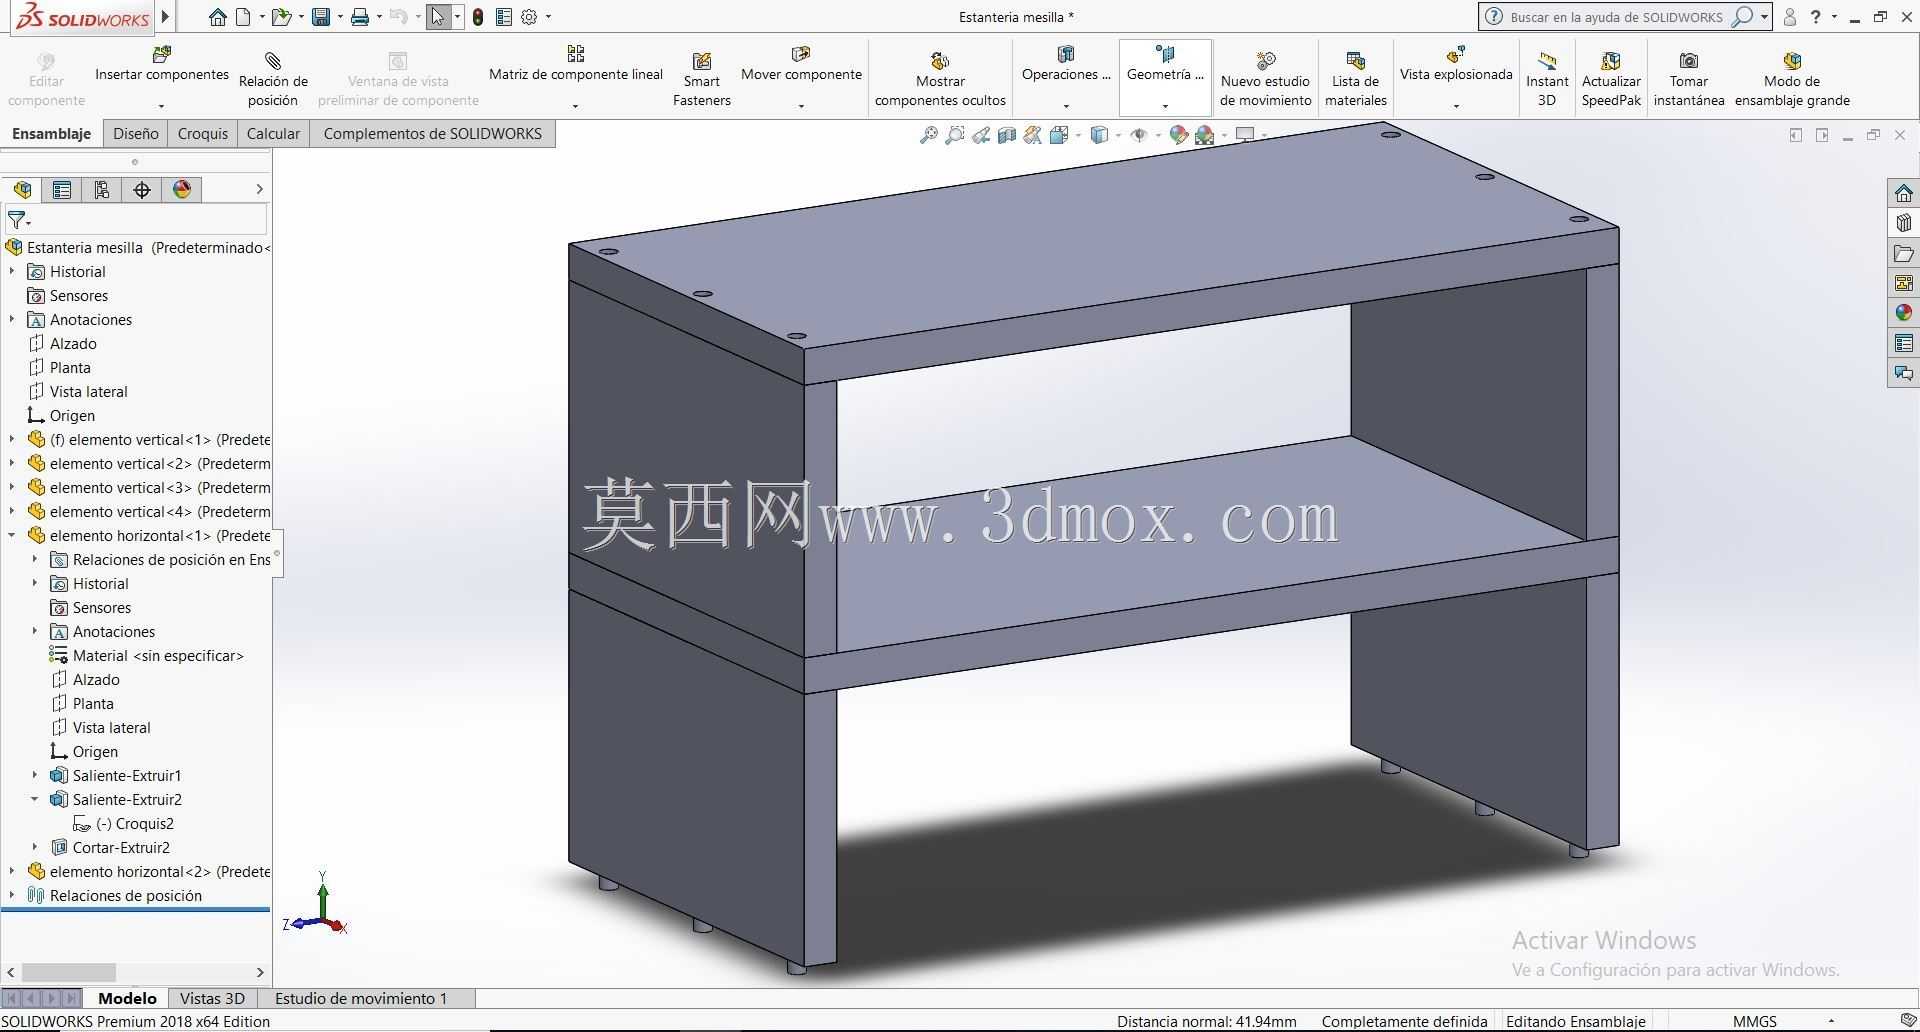
Task: Open Complementos de SOLIDWORKS tab
Action: coord(432,134)
